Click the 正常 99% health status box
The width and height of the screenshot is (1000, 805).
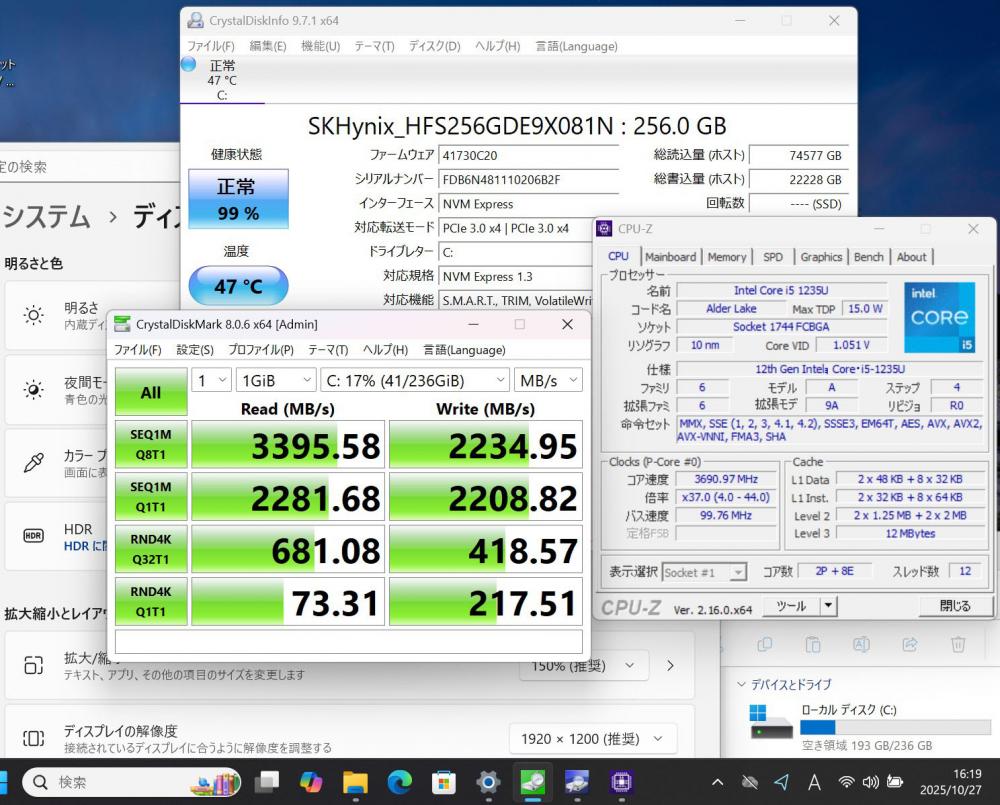coord(237,198)
